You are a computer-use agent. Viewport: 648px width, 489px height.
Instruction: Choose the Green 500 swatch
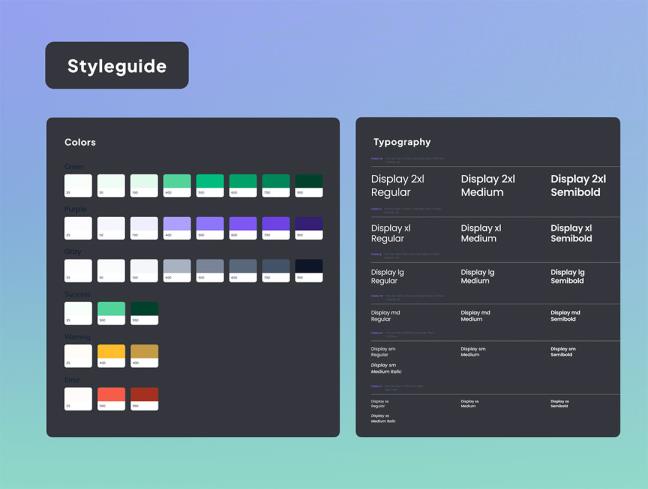pyautogui.click(x=210, y=184)
